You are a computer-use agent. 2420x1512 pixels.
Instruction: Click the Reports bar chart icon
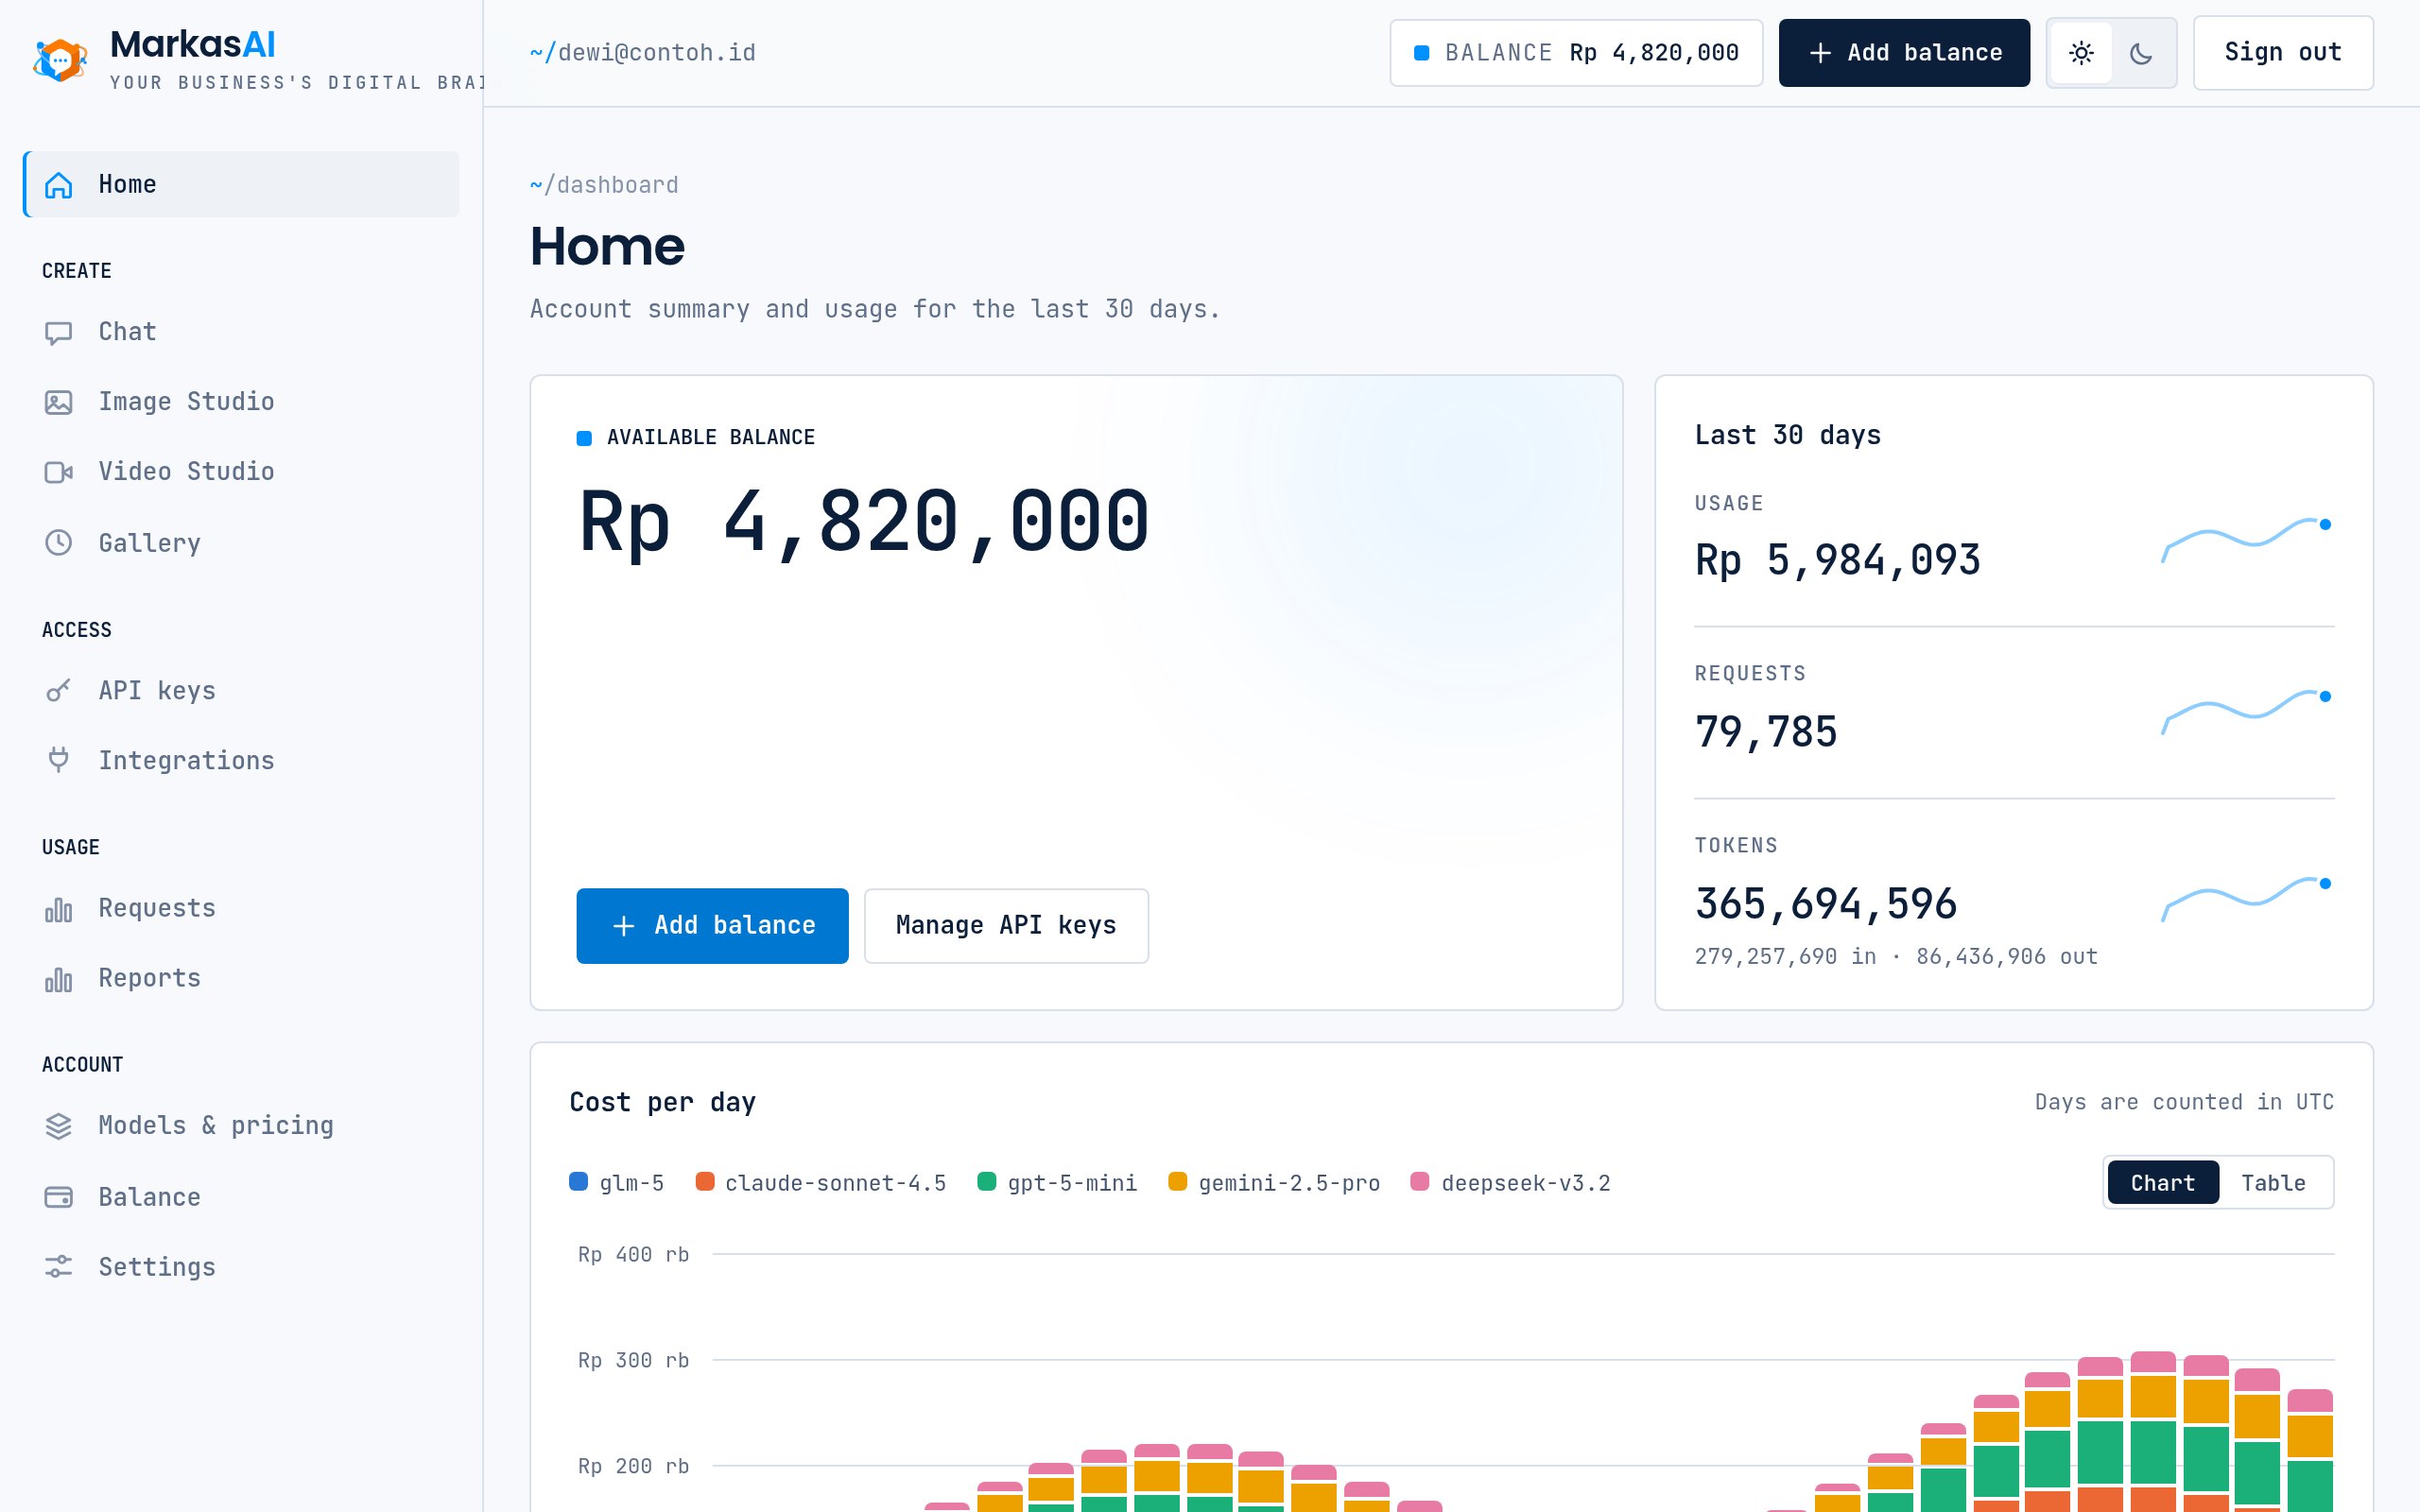pyautogui.click(x=59, y=979)
